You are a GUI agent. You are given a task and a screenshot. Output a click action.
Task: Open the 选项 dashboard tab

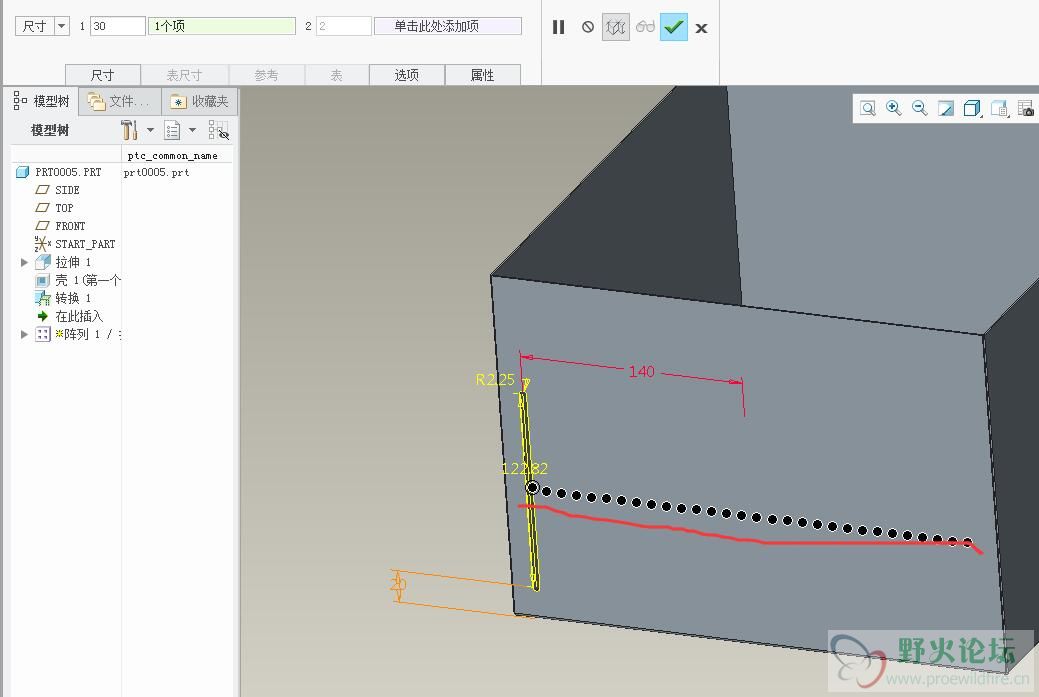point(407,75)
